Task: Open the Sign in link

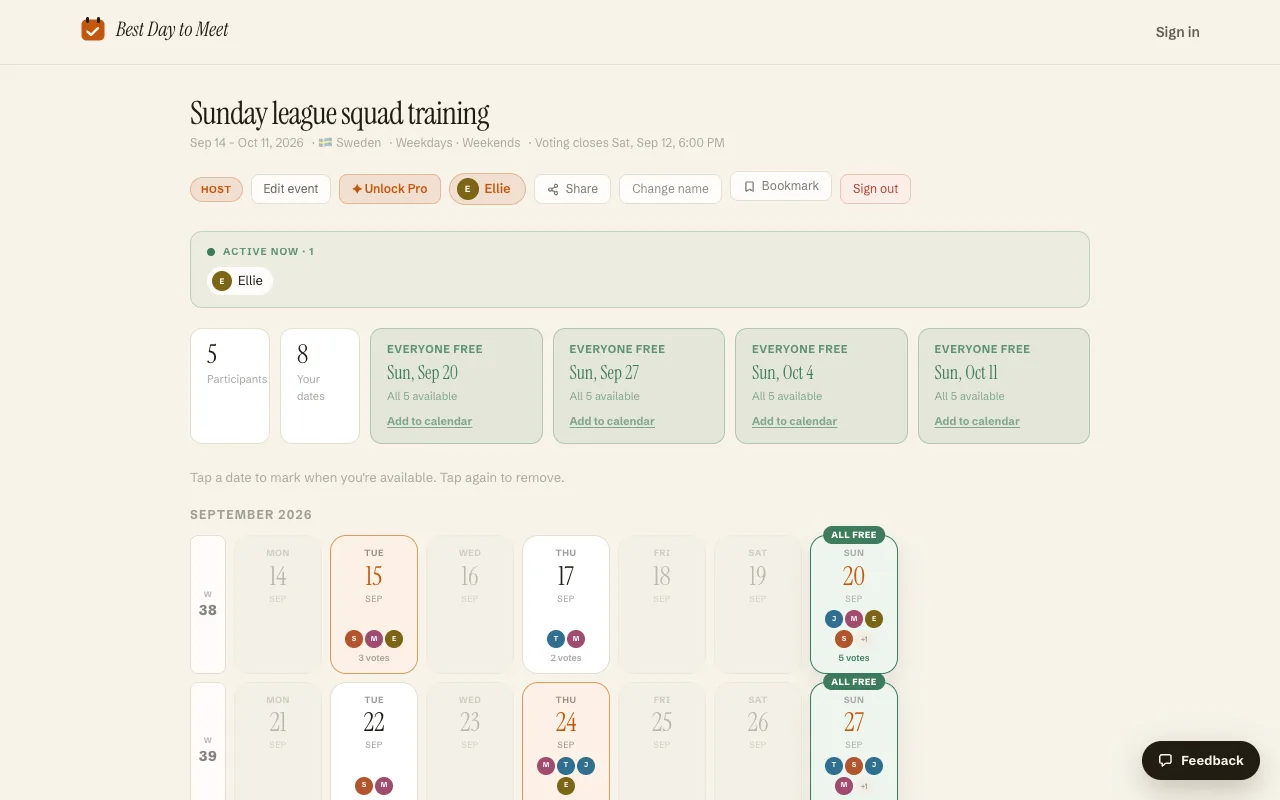Action: 1177,32
